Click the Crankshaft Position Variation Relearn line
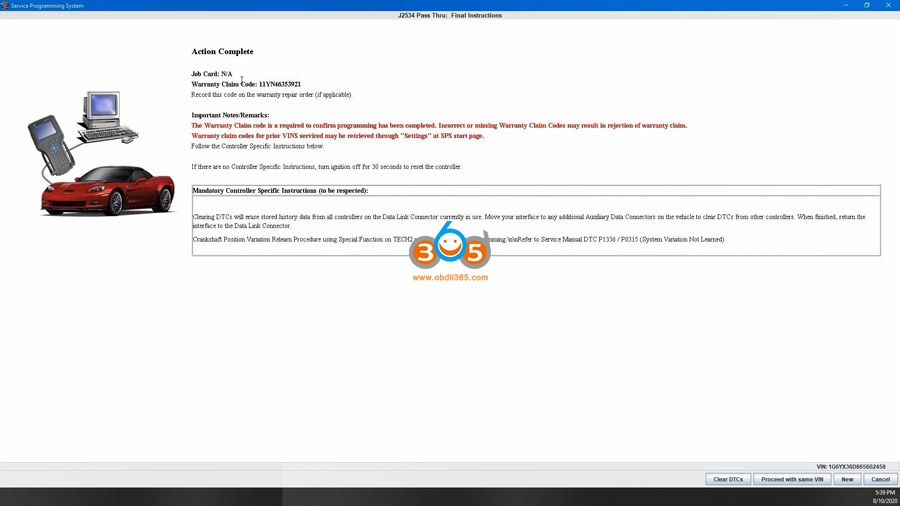The image size is (900, 506). point(458,240)
